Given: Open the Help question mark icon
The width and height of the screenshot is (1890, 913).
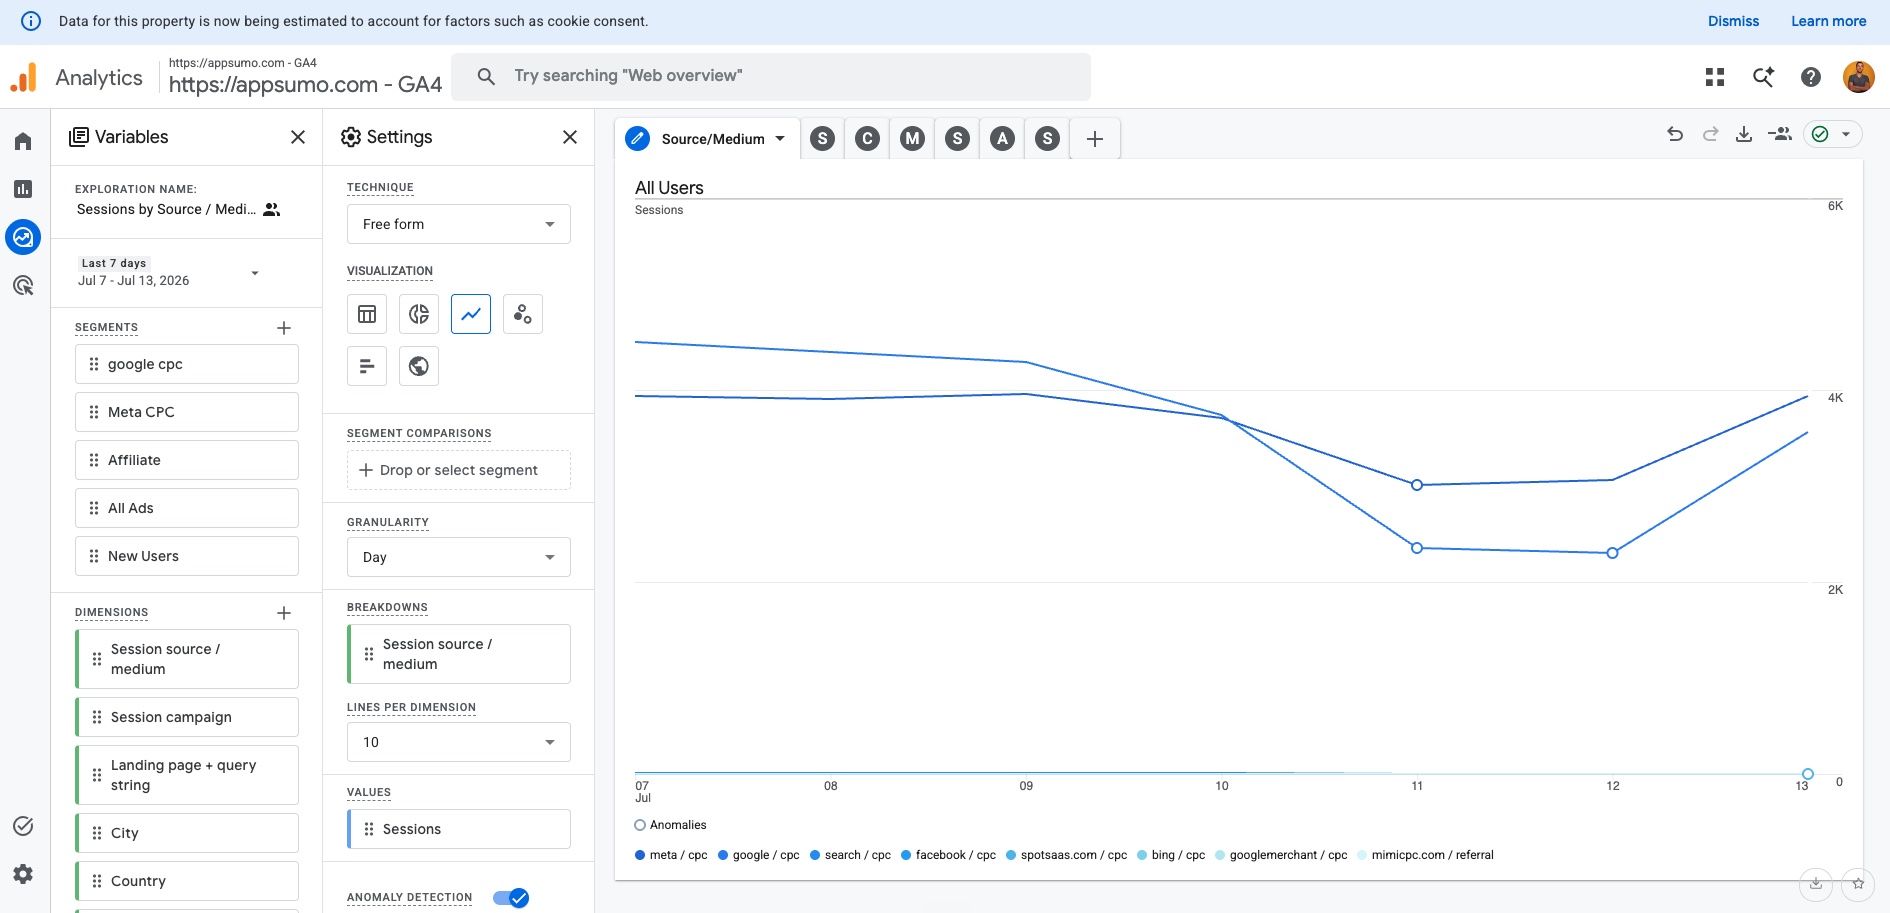Looking at the screenshot, I should coord(1811,77).
